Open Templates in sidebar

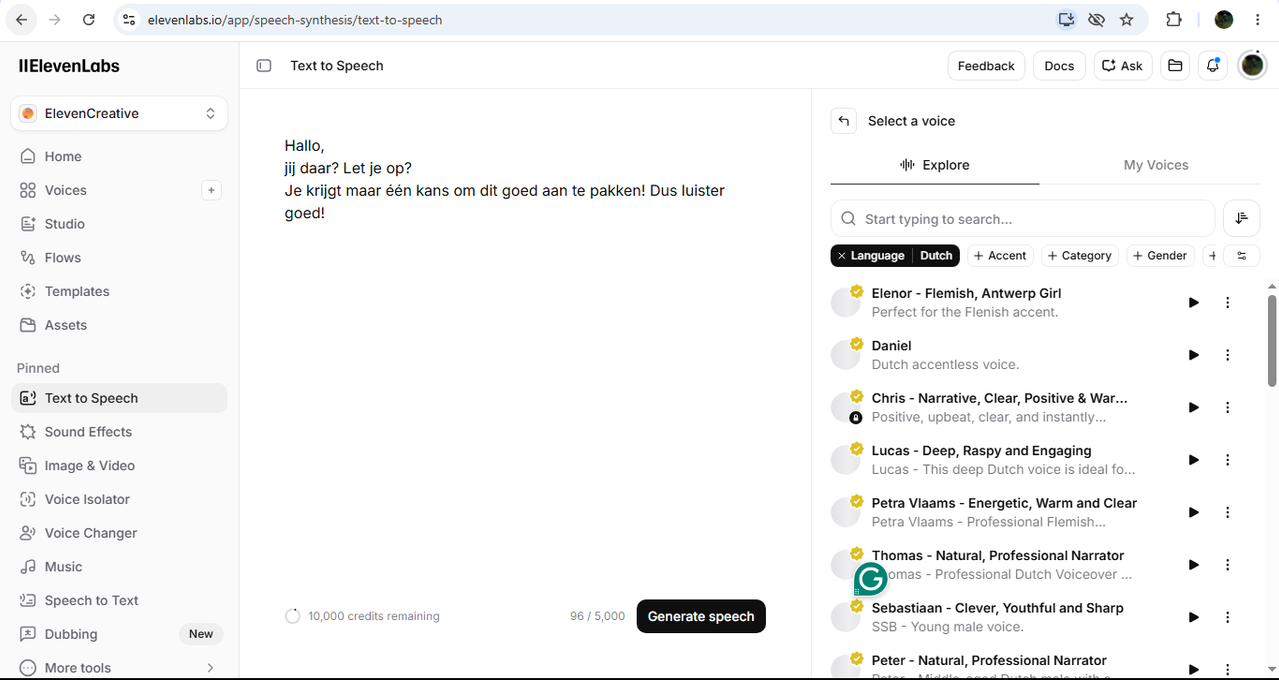tap(119, 291)
